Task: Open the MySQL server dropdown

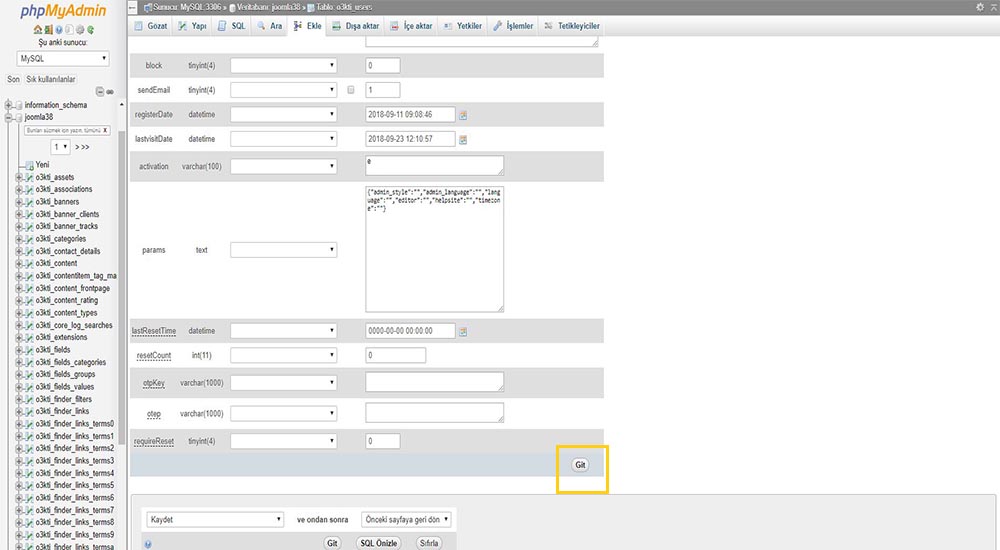Action: [63, 59]
